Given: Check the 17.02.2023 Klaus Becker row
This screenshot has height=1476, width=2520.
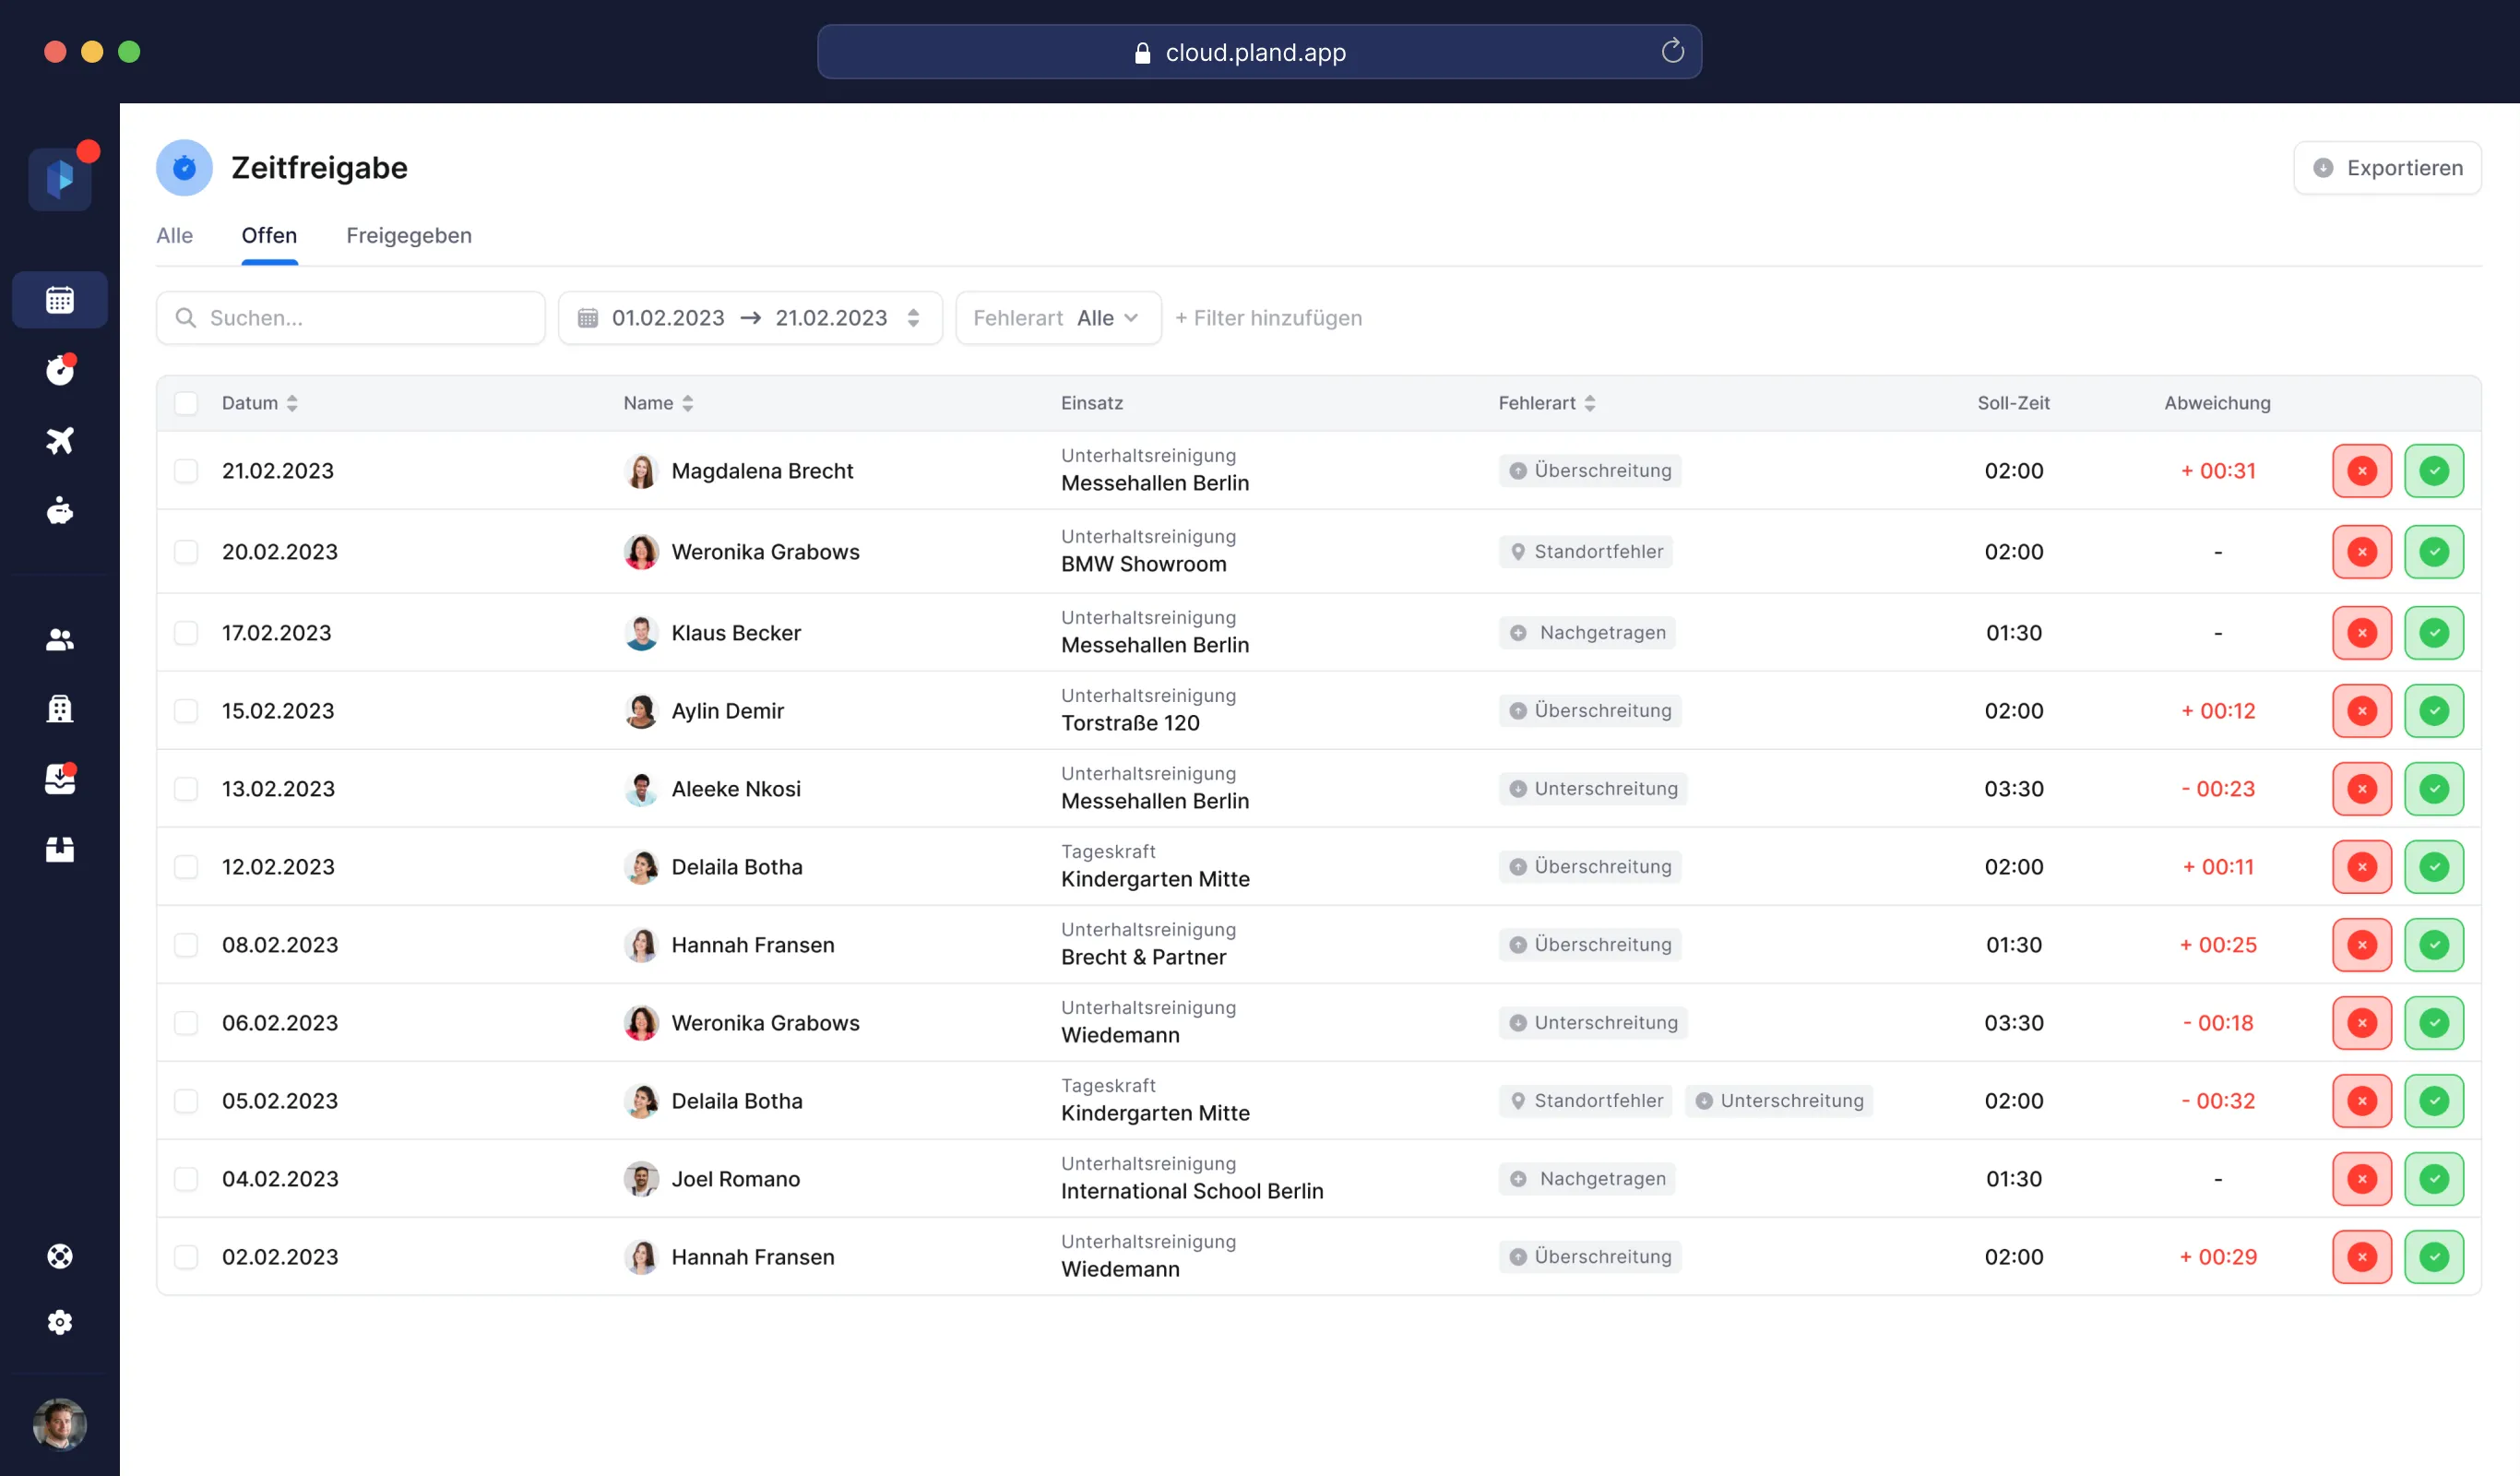Looking at the screenshot, I should click(x=186, y=633).
